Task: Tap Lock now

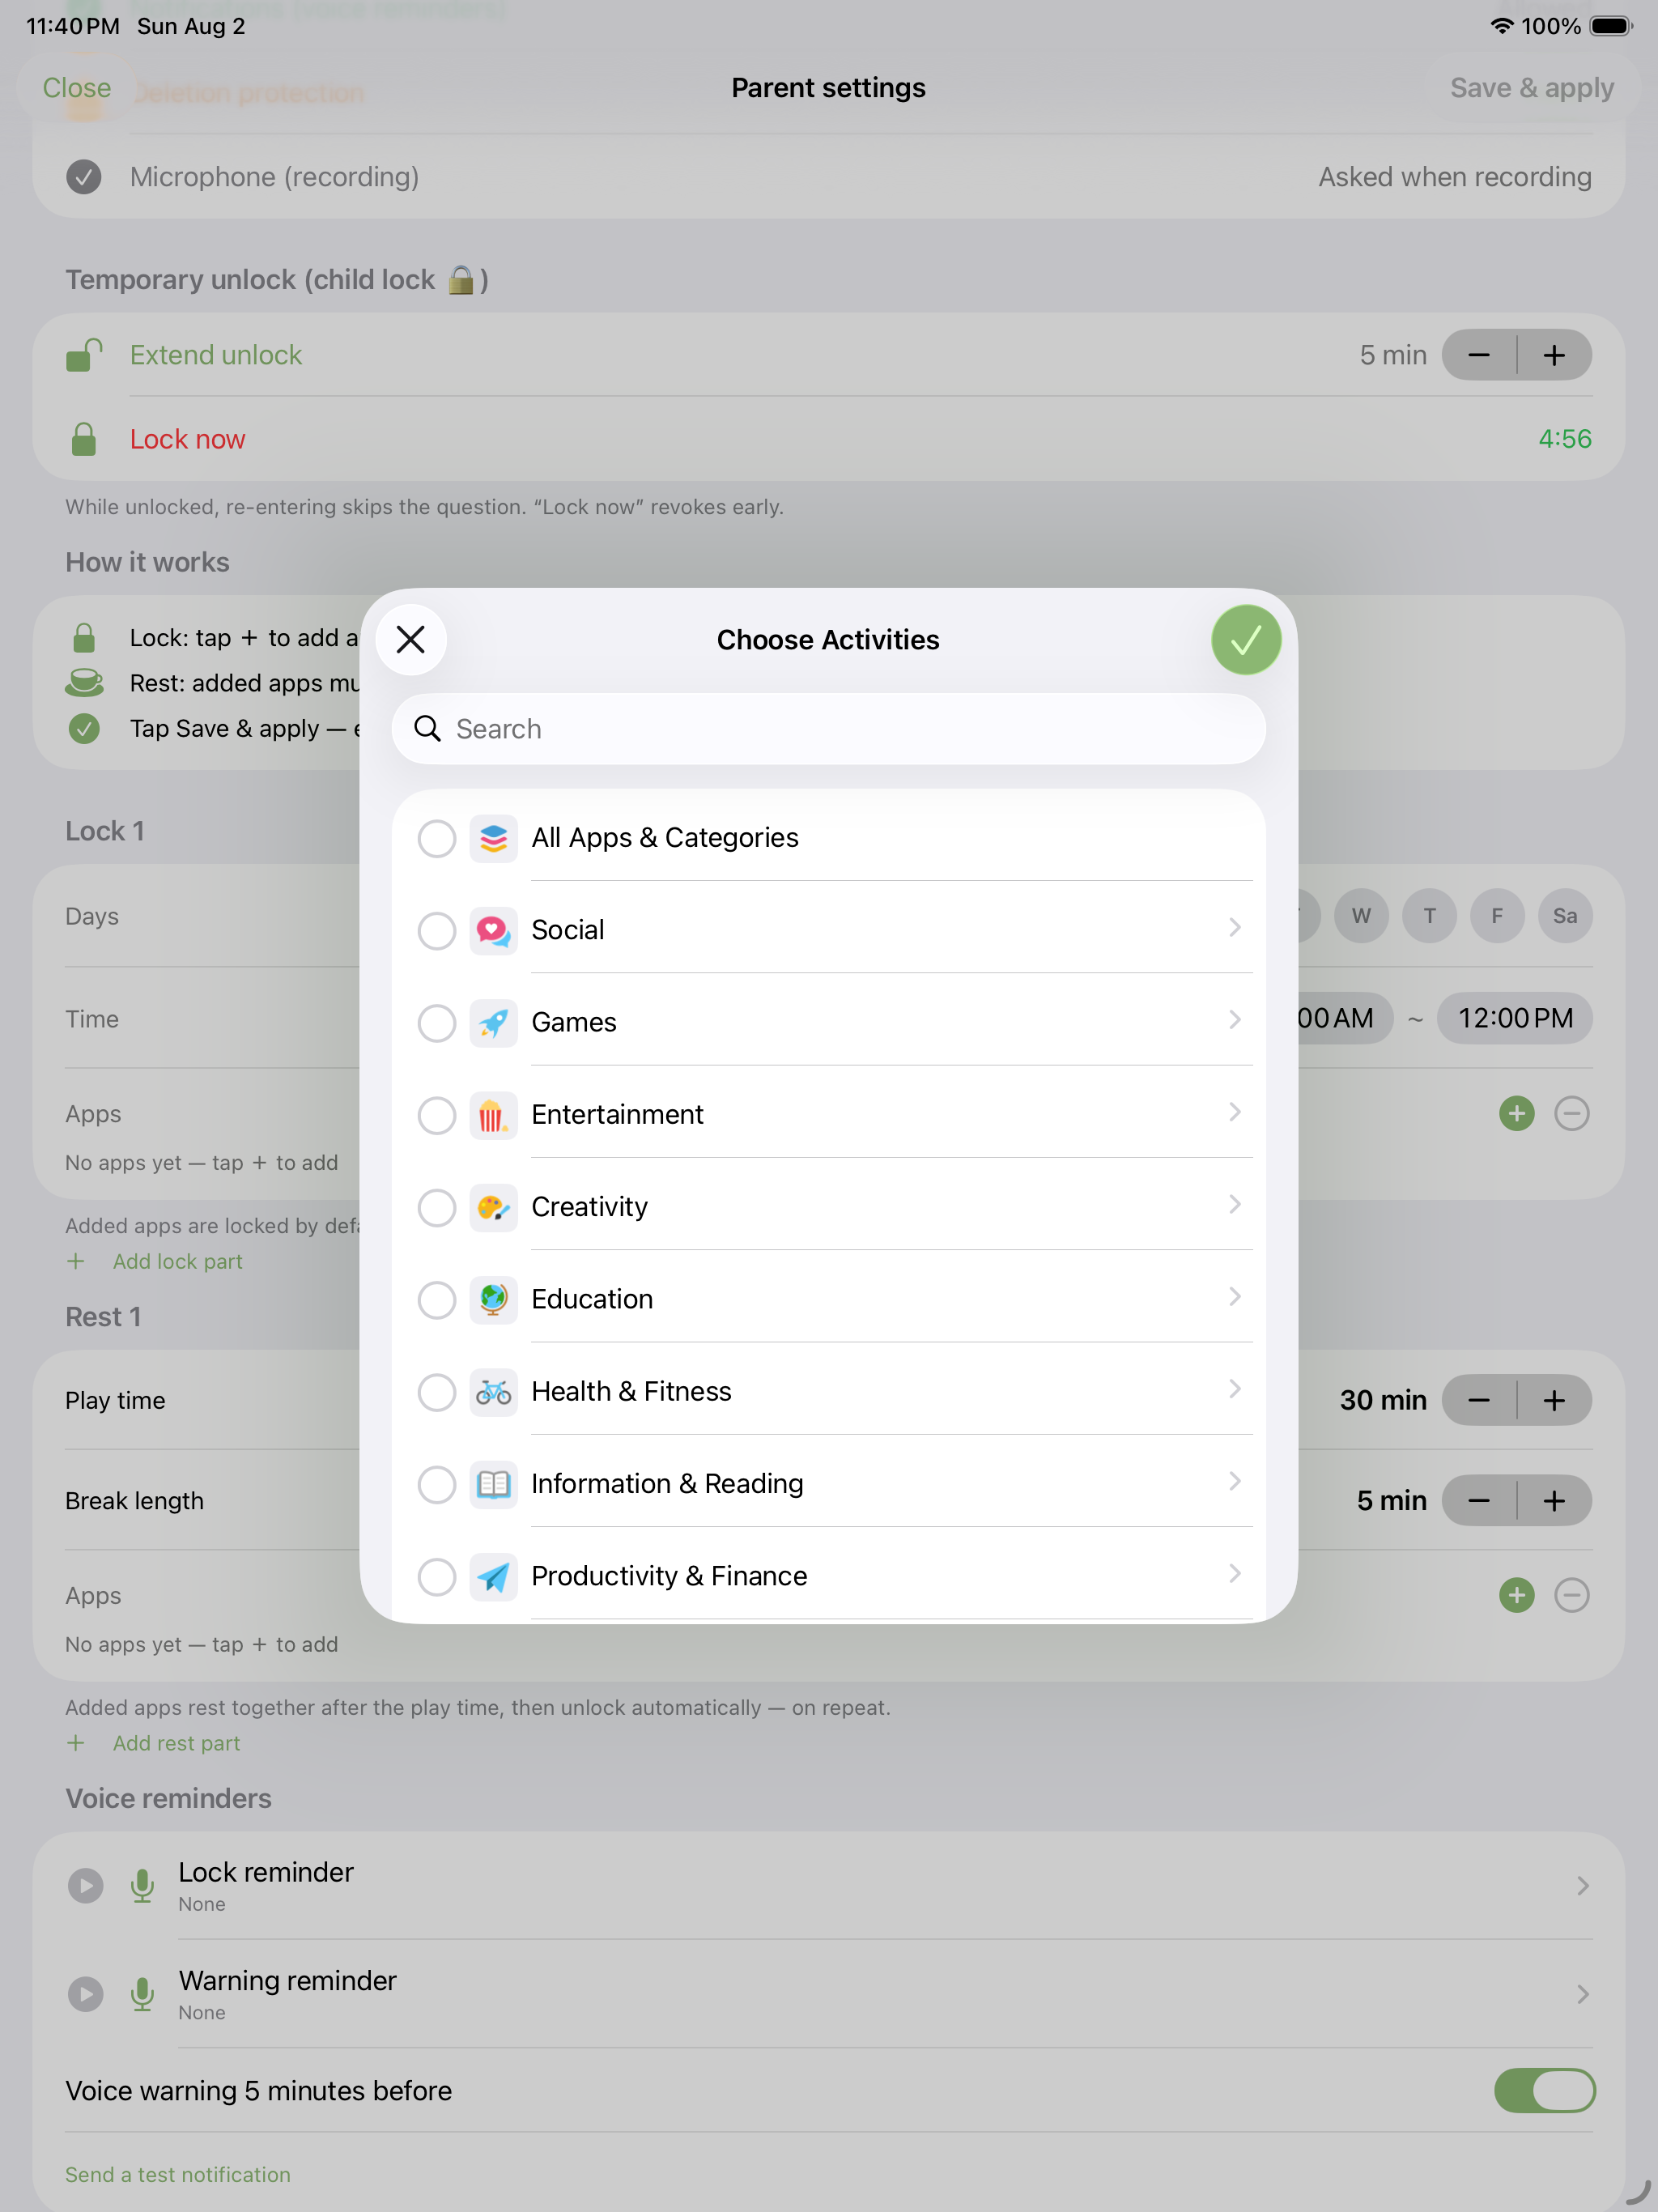Action: click(187, 439)
